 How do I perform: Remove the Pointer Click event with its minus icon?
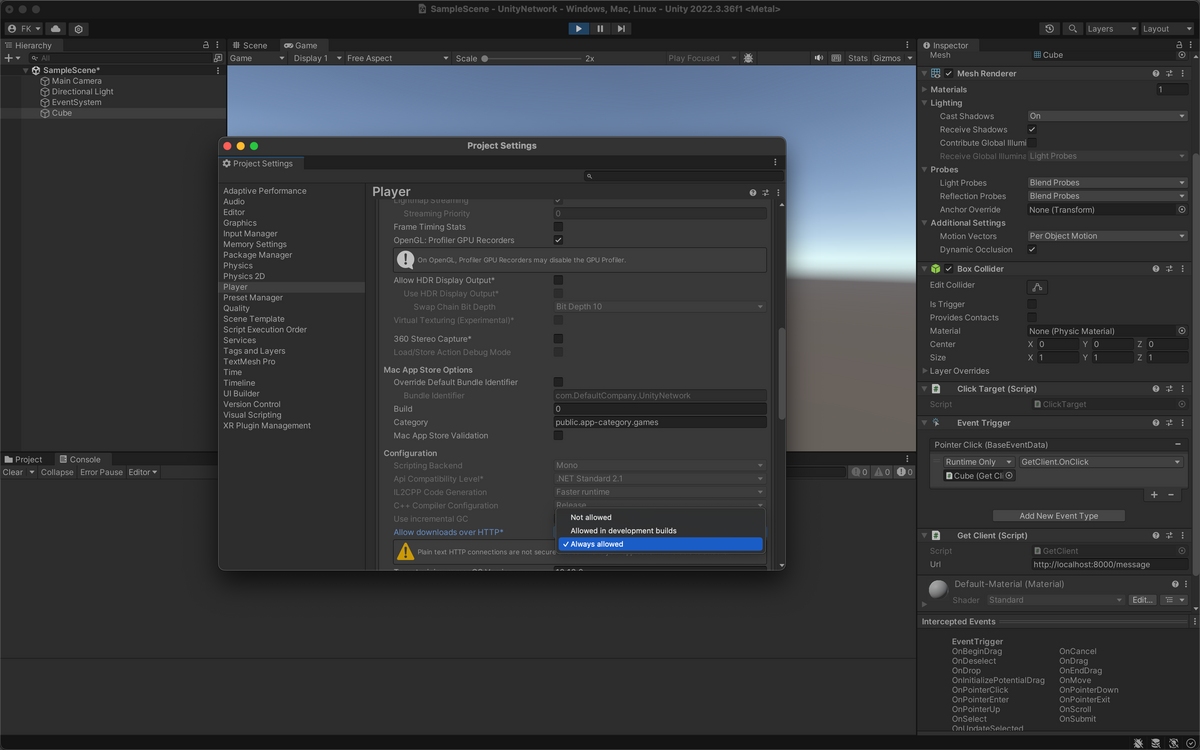click(x=1178, y=444)
